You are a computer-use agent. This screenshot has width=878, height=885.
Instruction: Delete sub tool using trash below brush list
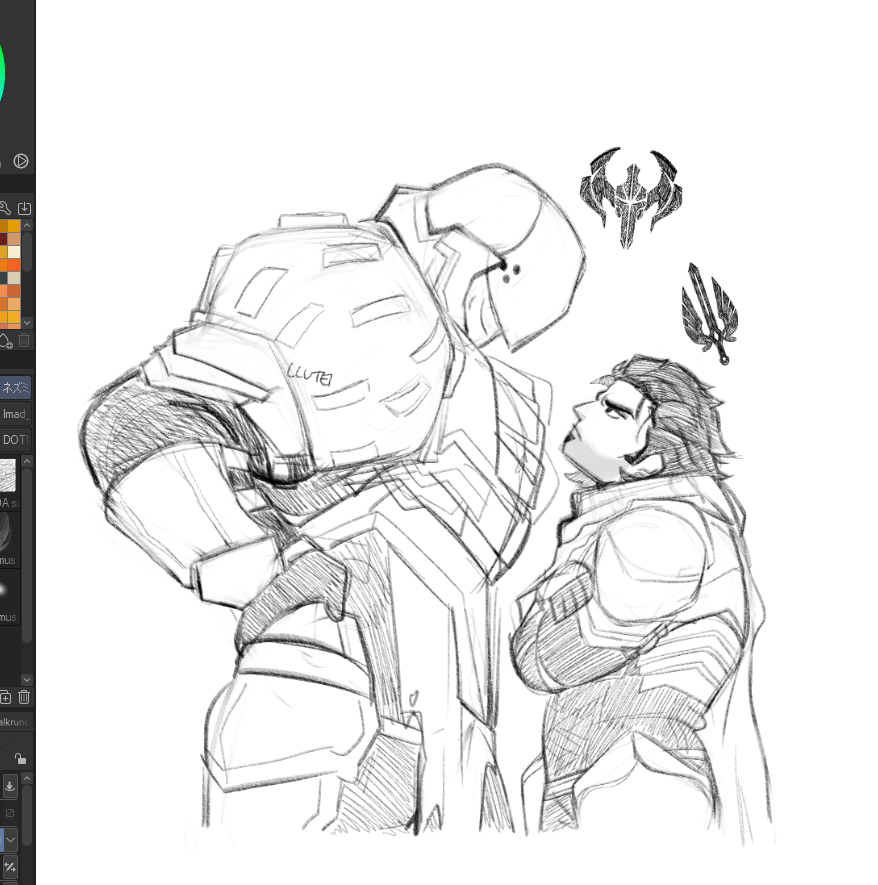point(24,696)
